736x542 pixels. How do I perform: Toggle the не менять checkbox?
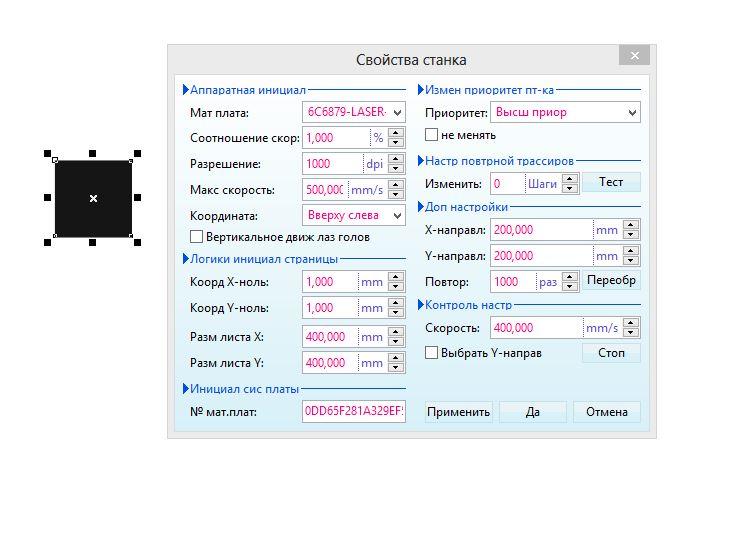click(x=432, y=135)
